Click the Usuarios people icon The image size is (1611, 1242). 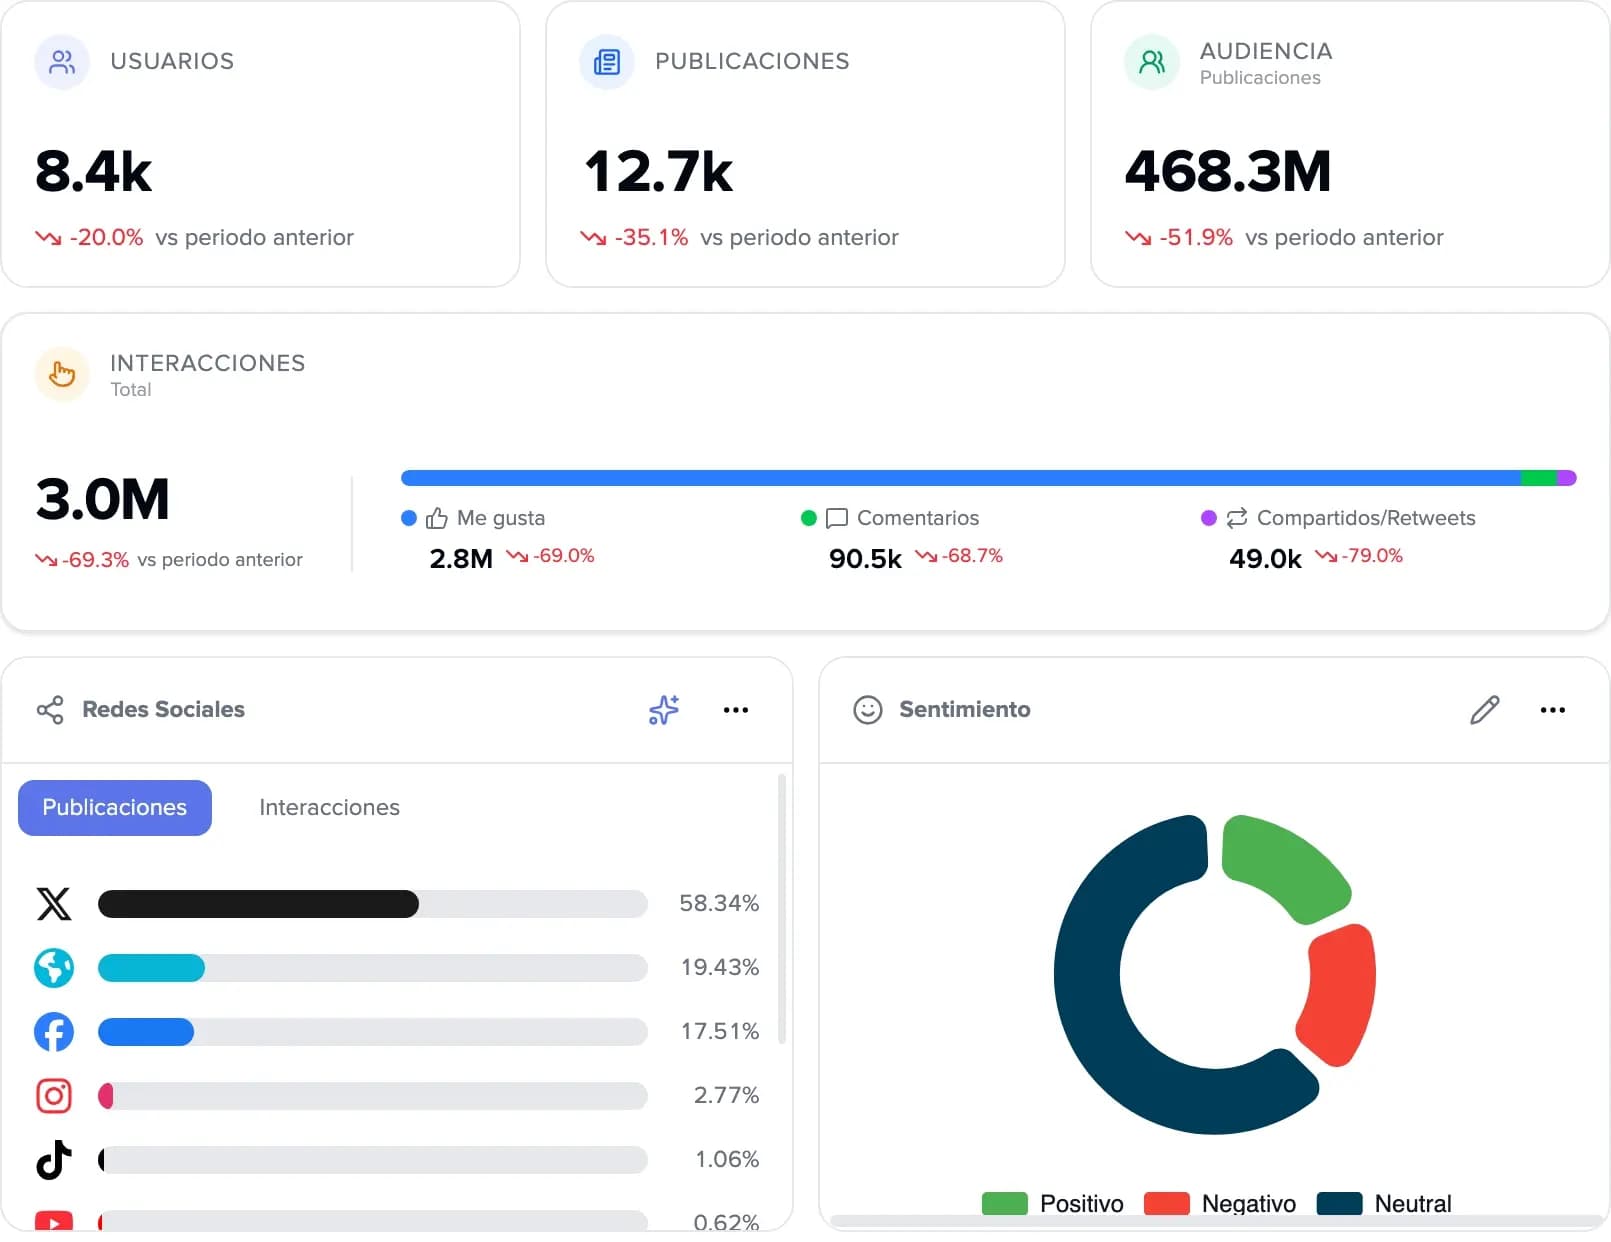pos(62,62)
